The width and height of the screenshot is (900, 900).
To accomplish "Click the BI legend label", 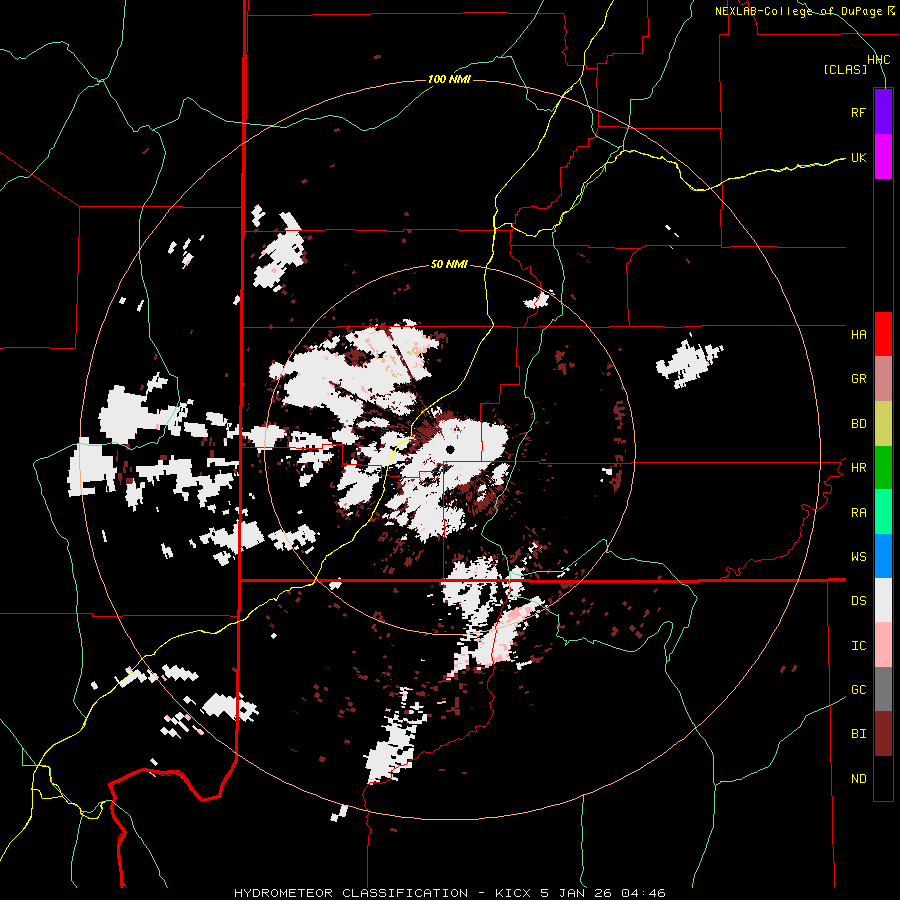I will [858, 734].
